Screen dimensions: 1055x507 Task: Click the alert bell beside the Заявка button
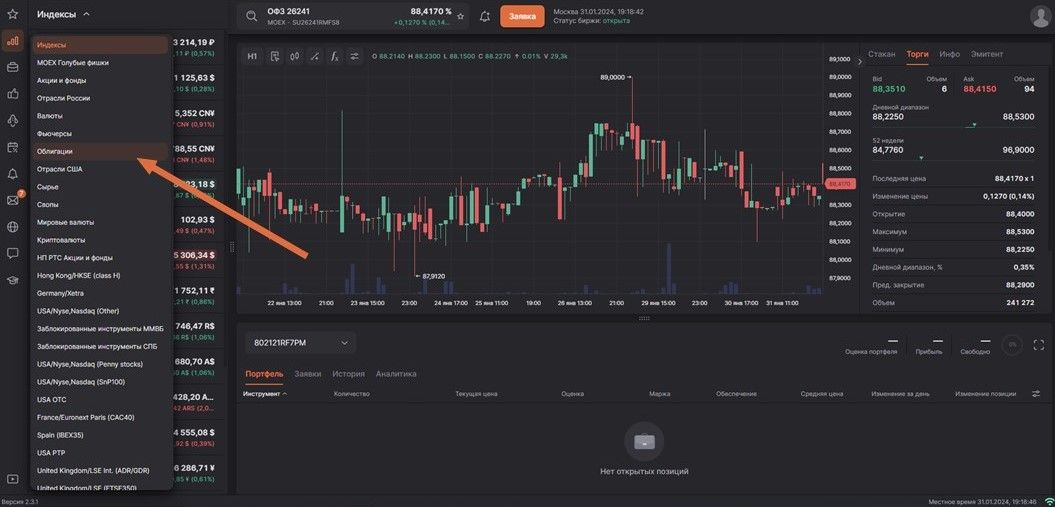484,17
